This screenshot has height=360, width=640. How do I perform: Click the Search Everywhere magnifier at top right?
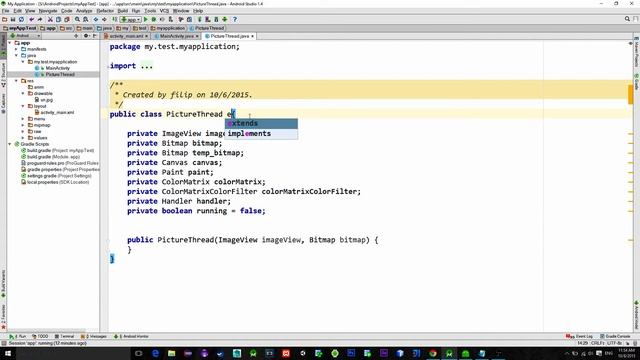(627, 19)
